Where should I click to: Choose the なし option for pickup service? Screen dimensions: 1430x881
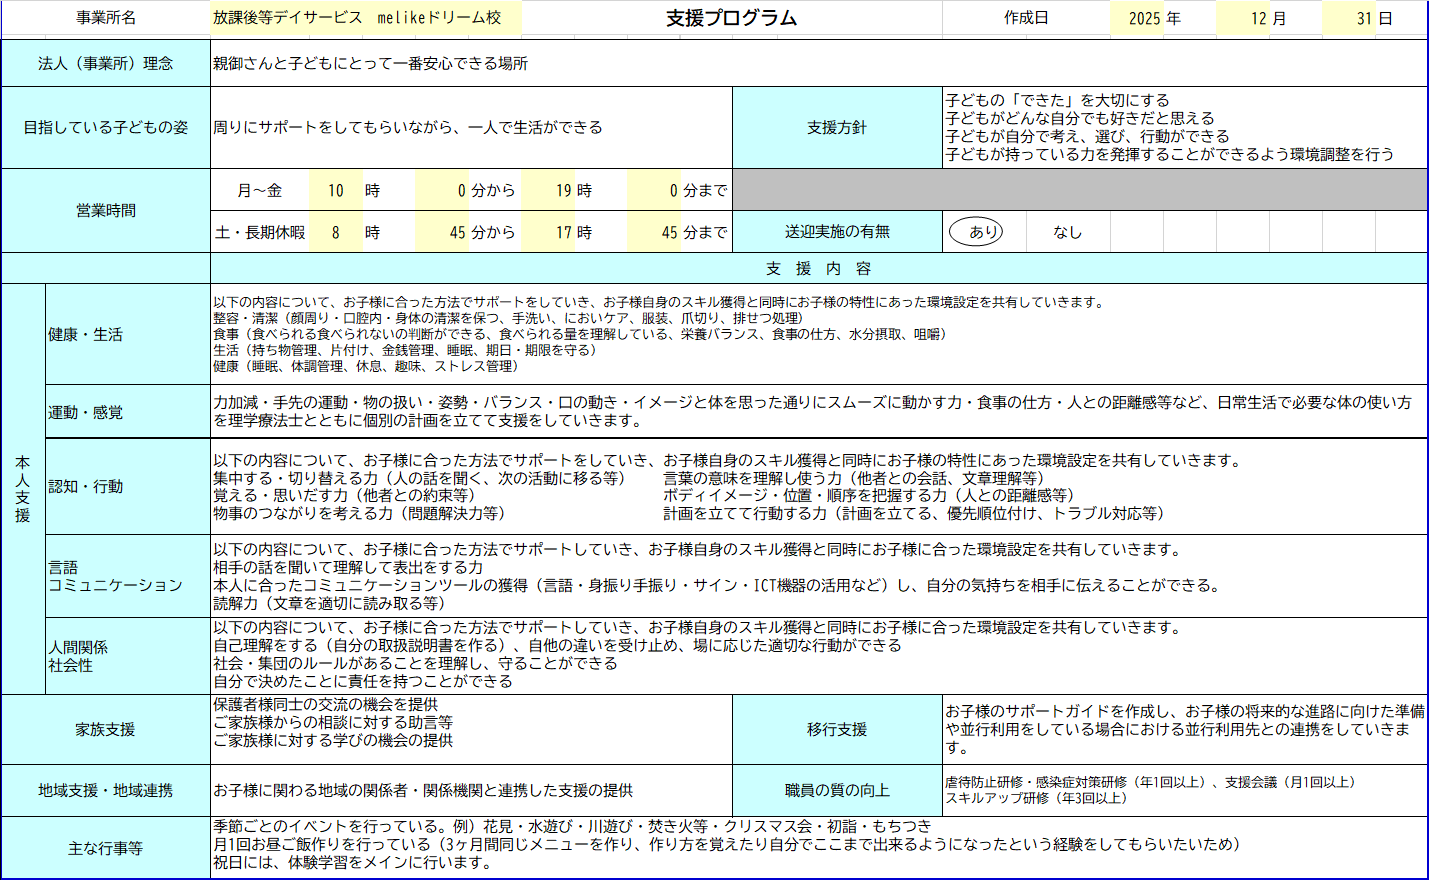[x=1067, y=232]
